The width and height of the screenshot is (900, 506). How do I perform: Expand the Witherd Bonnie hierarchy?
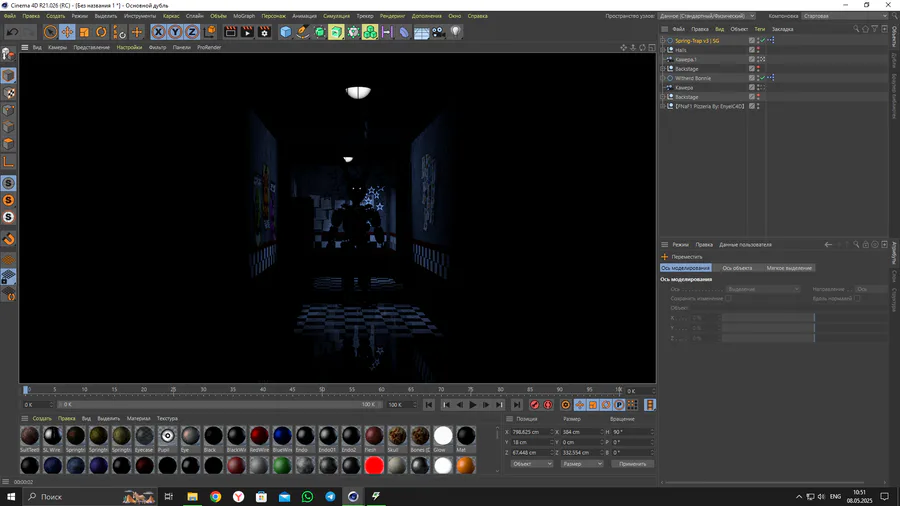tap(663, 78)
